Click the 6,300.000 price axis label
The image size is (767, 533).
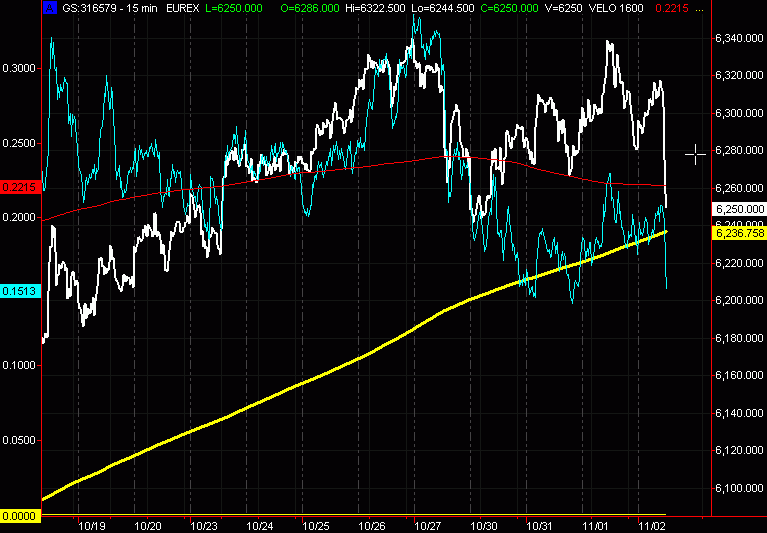coord(739,113)
